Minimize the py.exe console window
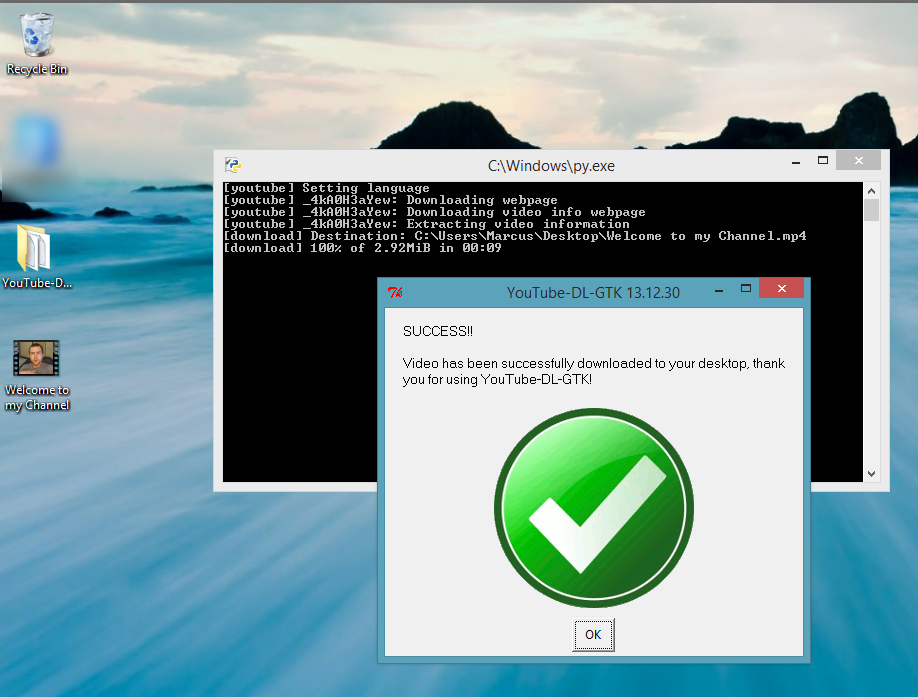918x697 pixels. (796, 162)
